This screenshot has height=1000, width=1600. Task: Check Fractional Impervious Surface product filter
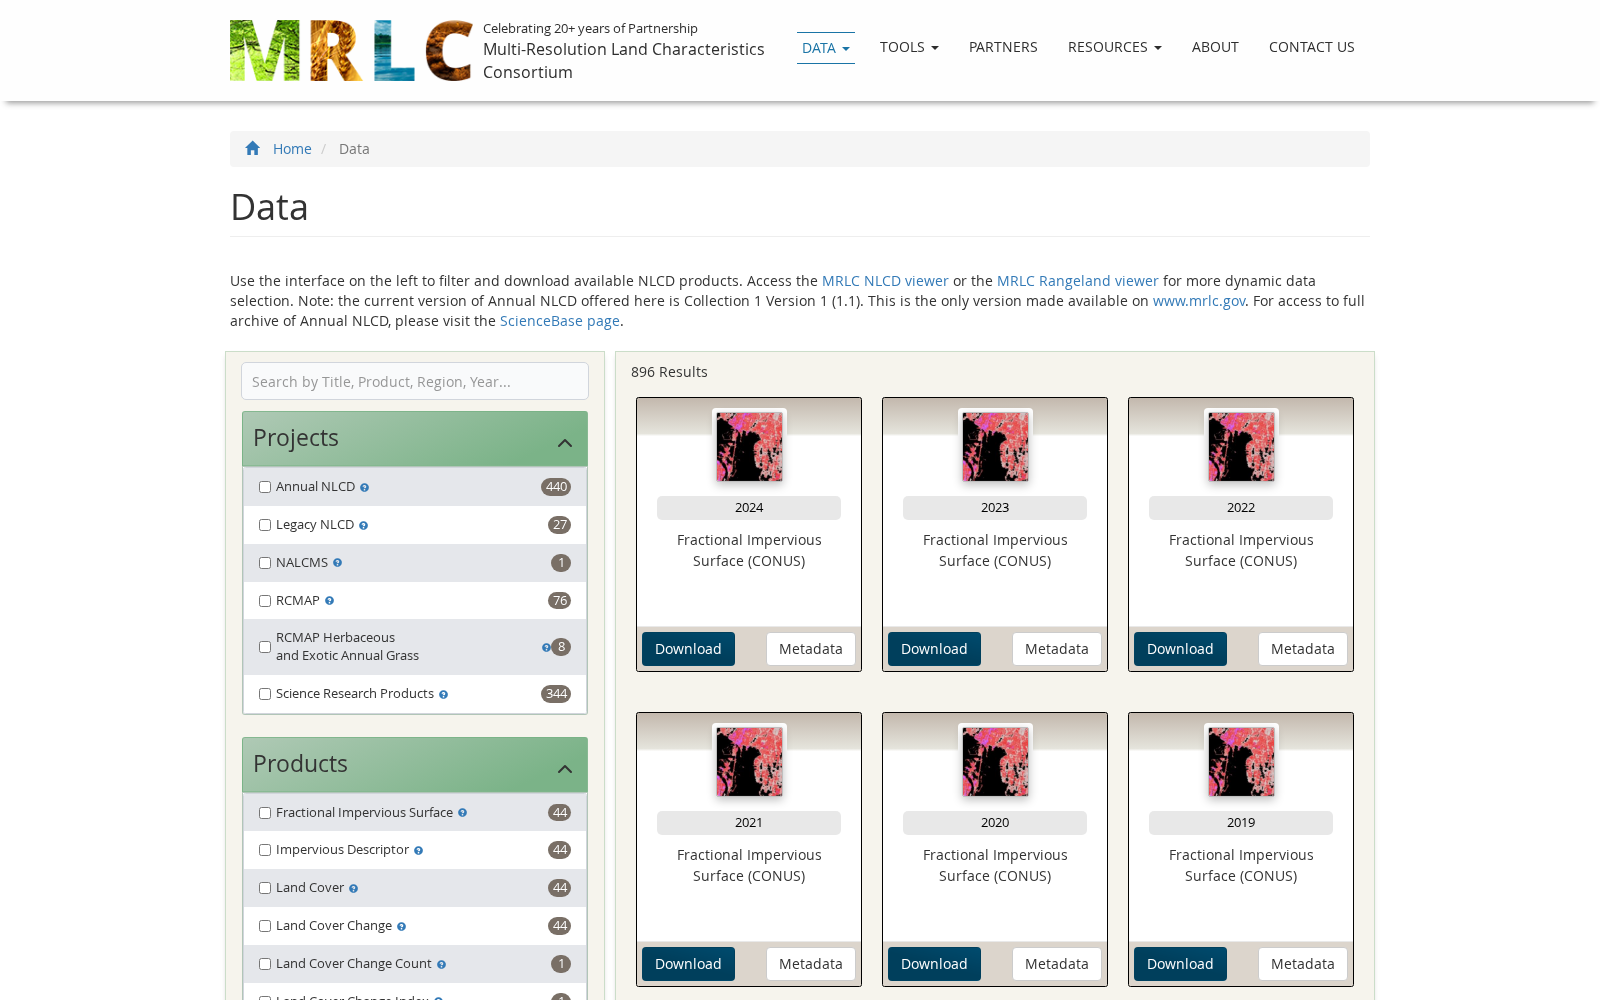point(265,813)
